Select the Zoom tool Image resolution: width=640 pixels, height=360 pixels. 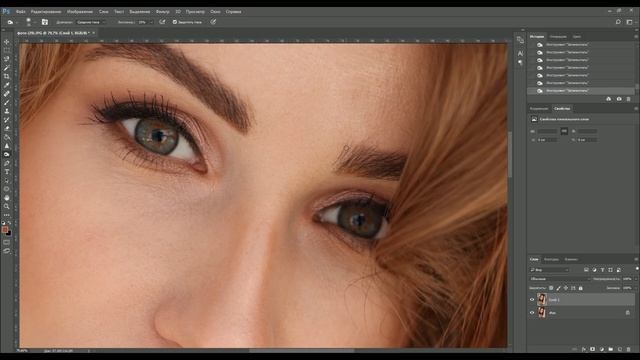(x=7, y=206)
